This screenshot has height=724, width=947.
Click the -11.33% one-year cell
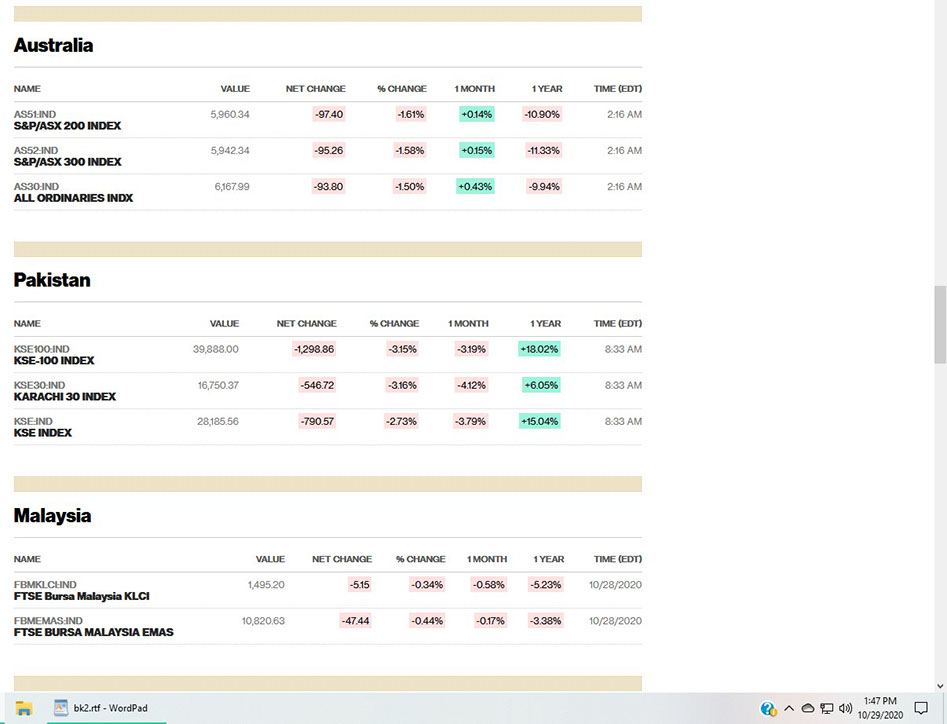point(544,150)
